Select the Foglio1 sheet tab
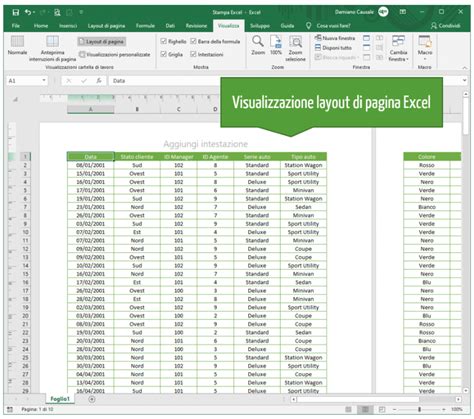 point(60,399)
